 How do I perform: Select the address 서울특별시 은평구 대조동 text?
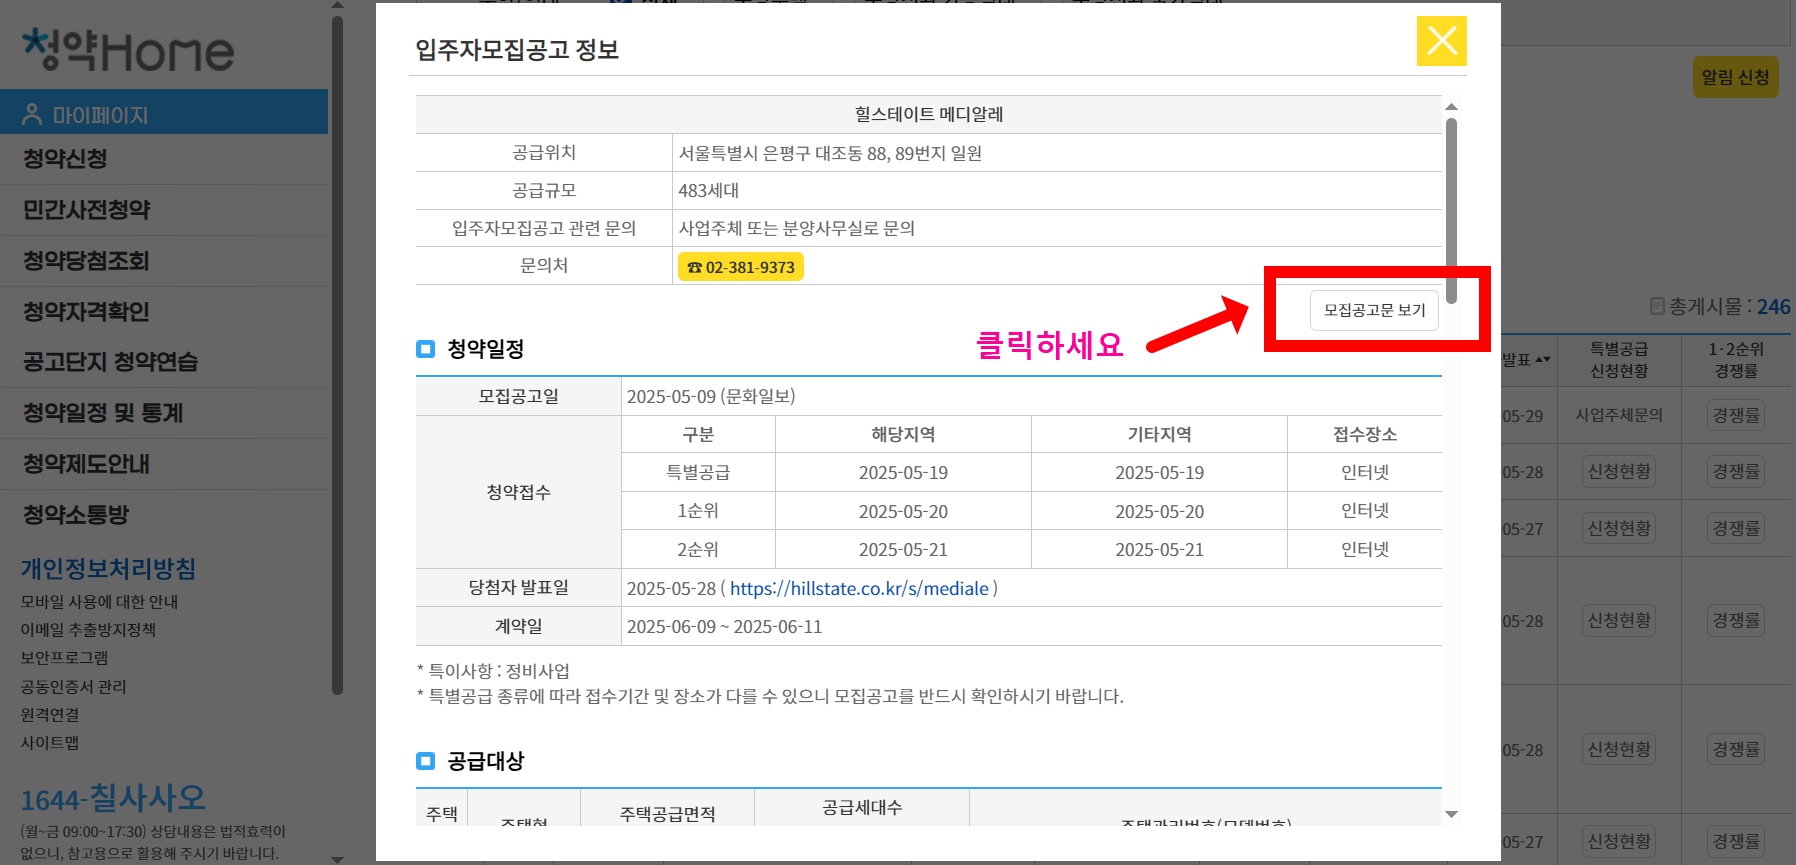click(830, 153)
